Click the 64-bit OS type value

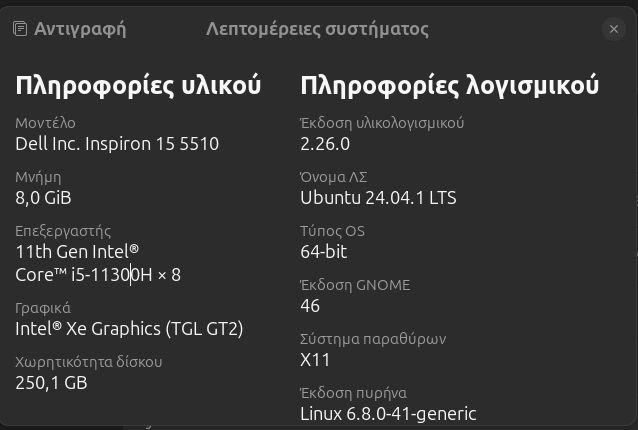click(x=323, y=252)
